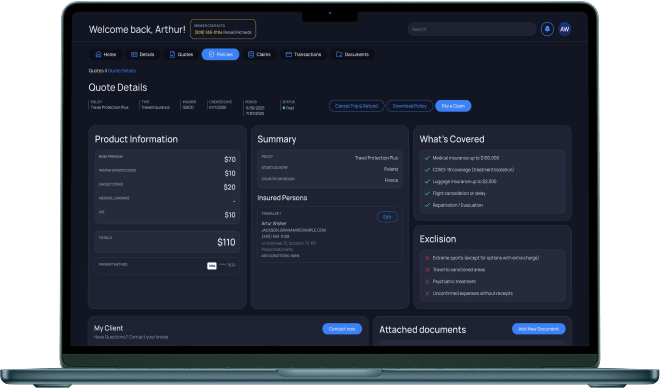The image size is (660, 388).
Task: Edit Traveller 1 details
Action: pyautogui.click(x=387, y=217)
